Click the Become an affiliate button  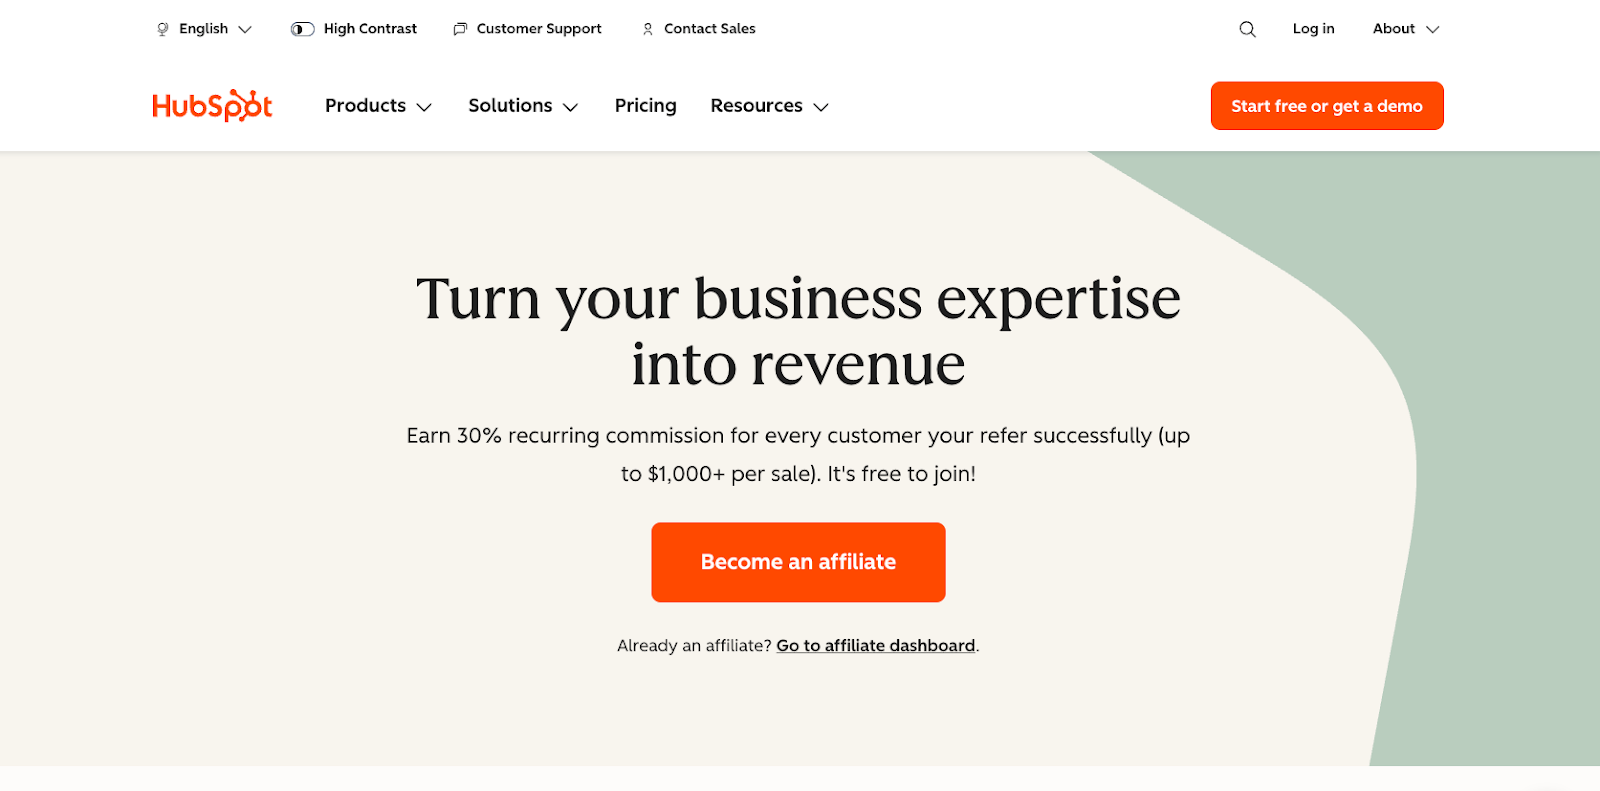coord(798,562)
